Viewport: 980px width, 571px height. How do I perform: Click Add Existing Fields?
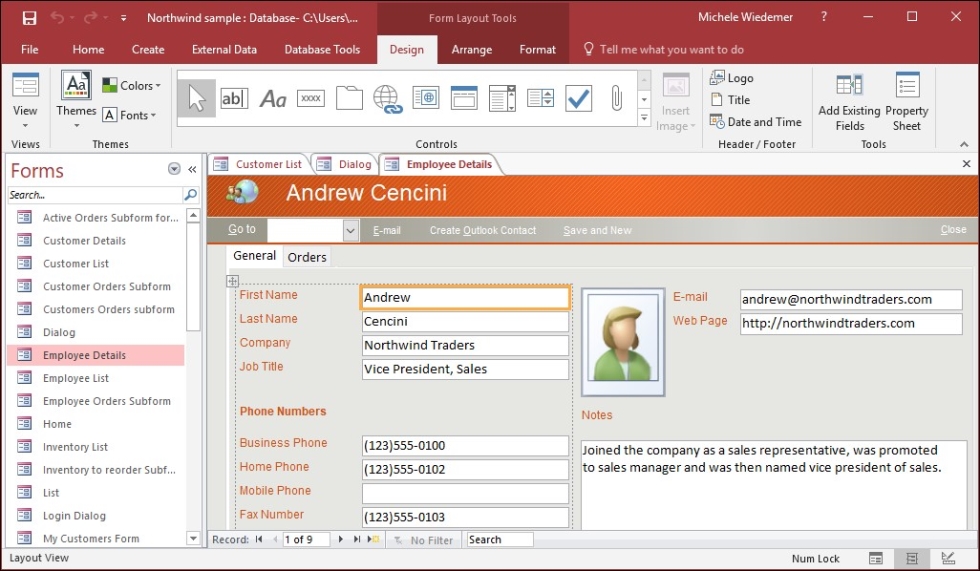[x=849, y=102]
